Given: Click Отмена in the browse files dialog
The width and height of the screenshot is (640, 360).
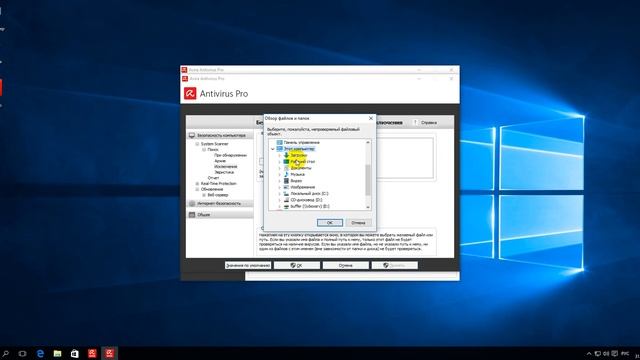Looking at the screenshot, I should 358,223.
